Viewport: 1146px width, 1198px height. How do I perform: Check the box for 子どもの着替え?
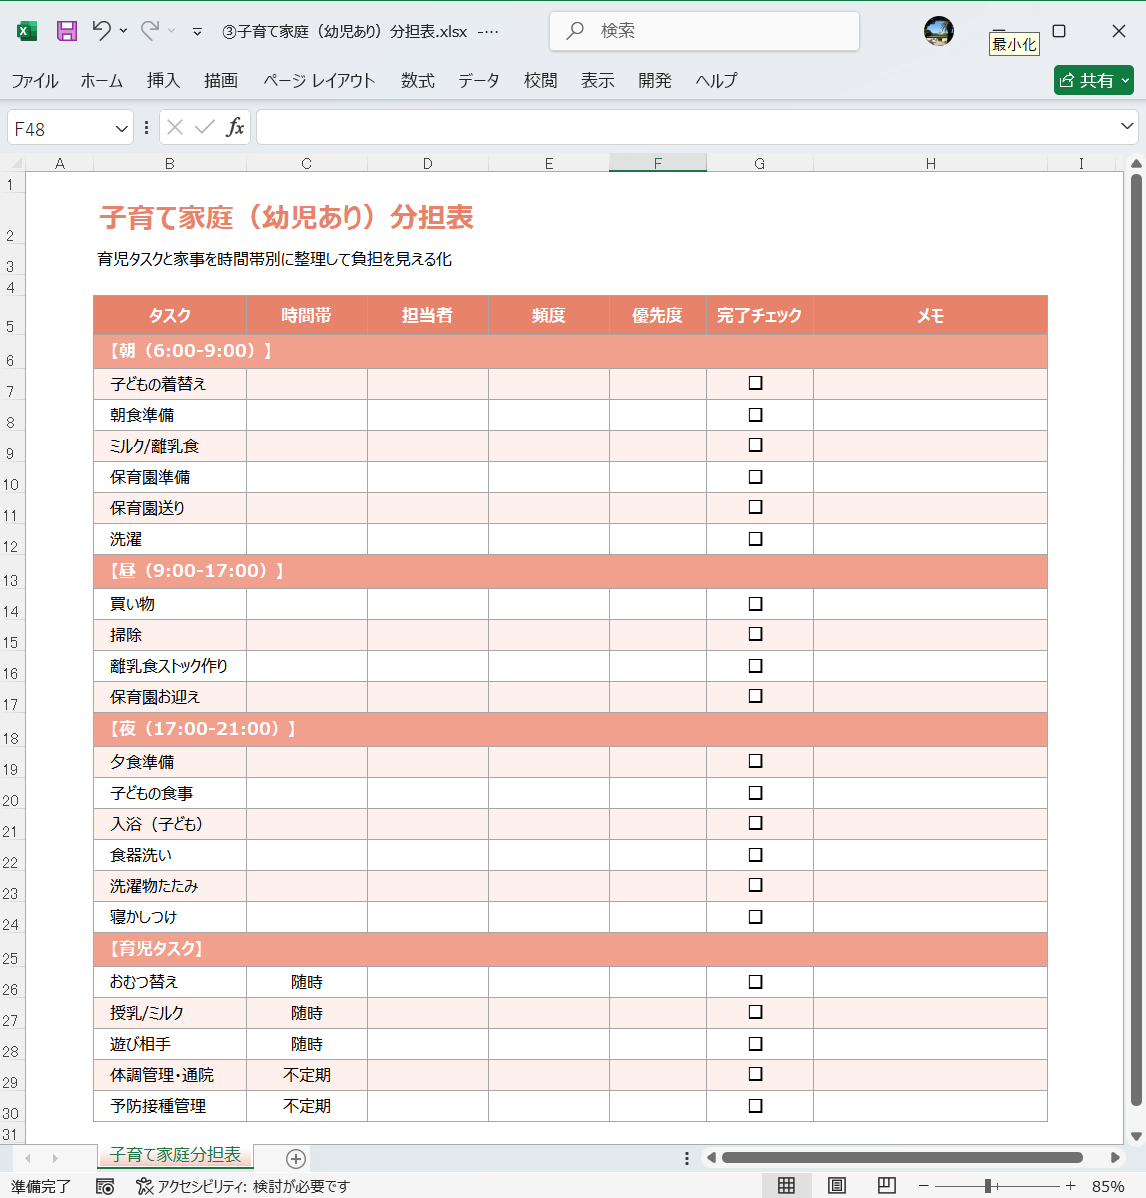pos(756,383)
